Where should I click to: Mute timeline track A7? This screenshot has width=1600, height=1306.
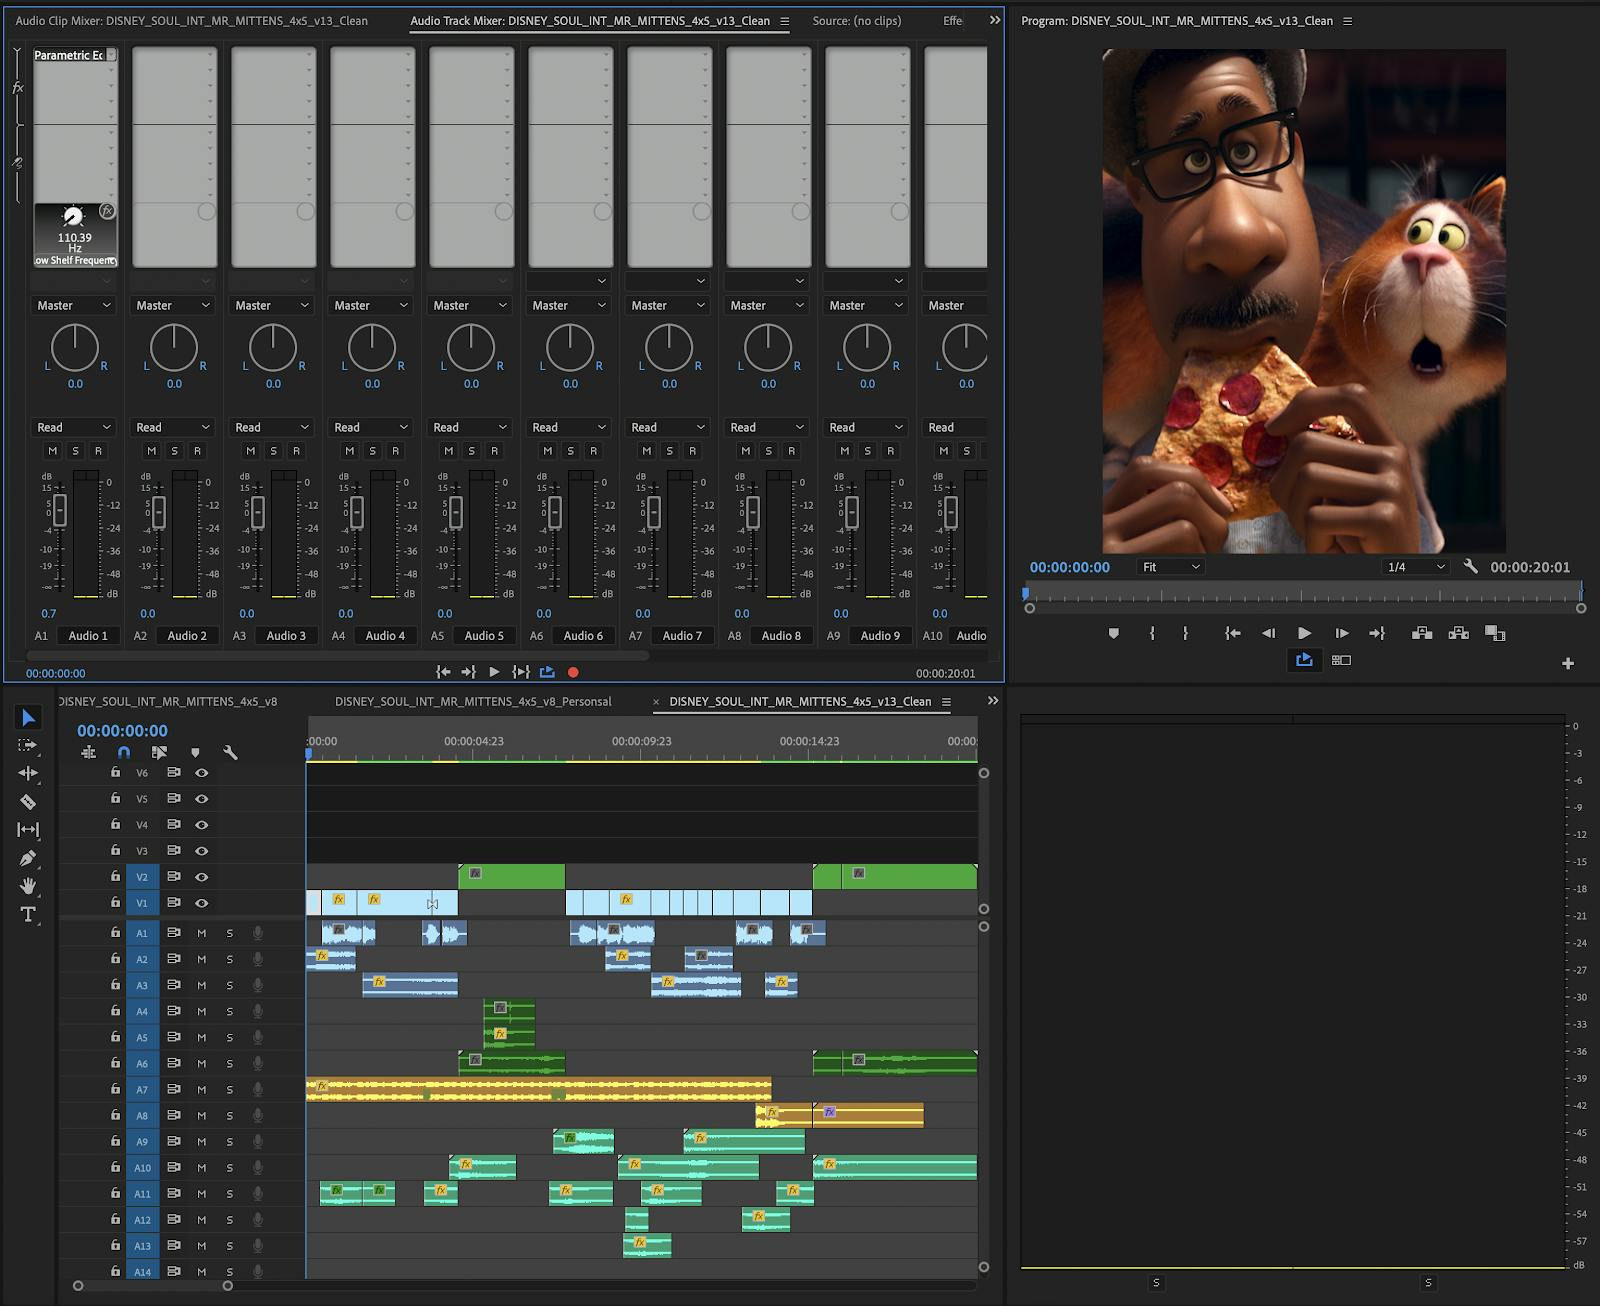coord(202,1089)
